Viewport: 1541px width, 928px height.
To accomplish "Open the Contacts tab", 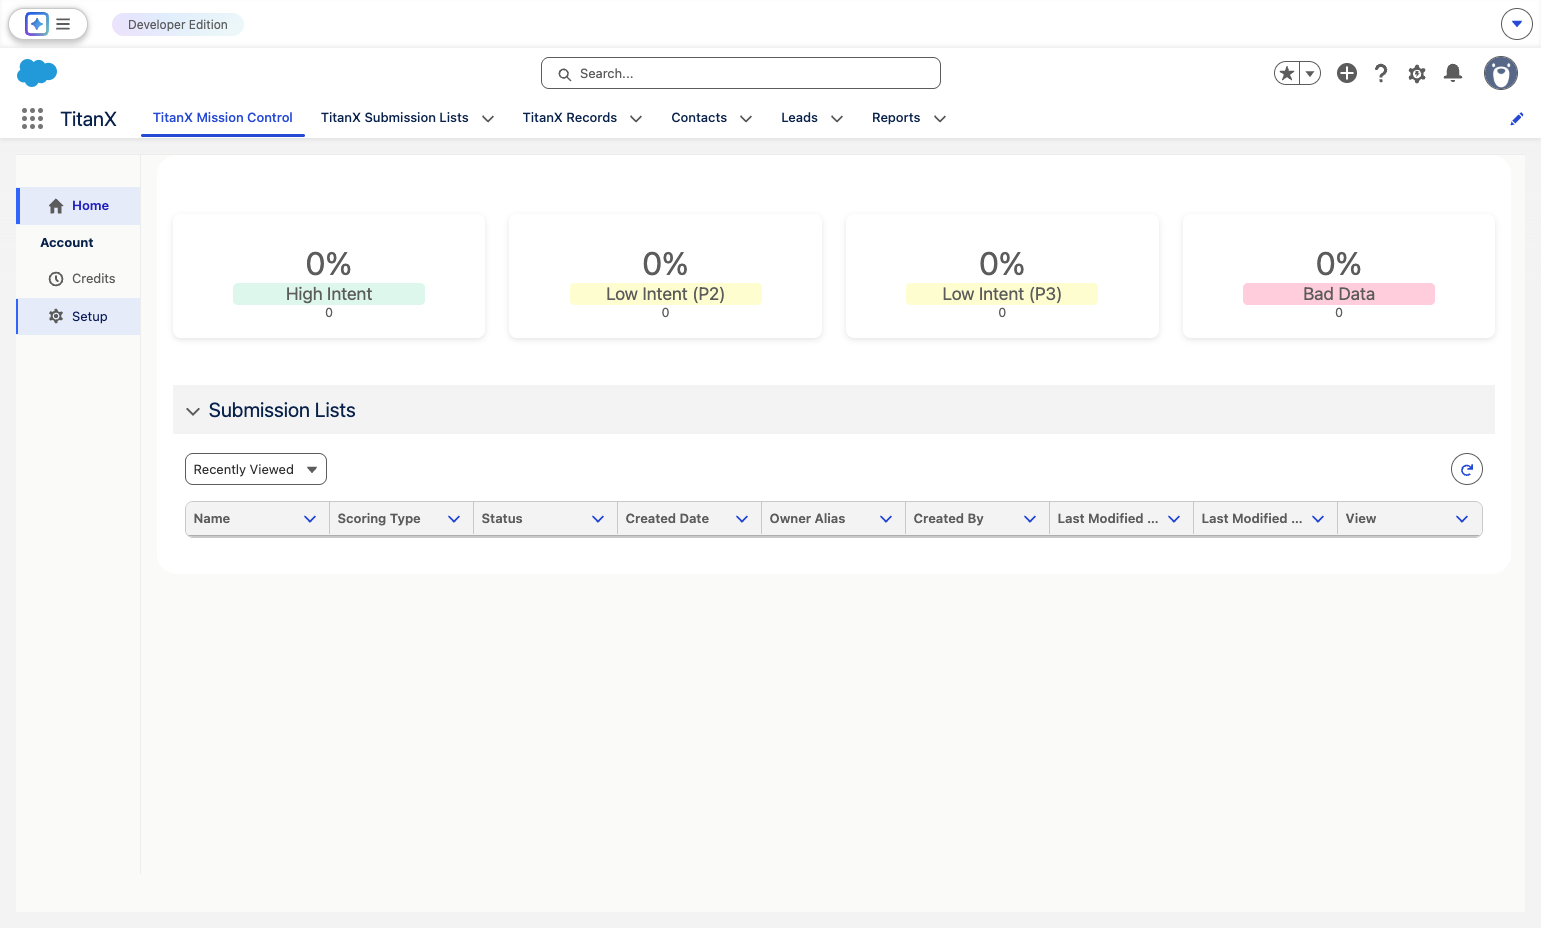I will click(699, 118).
